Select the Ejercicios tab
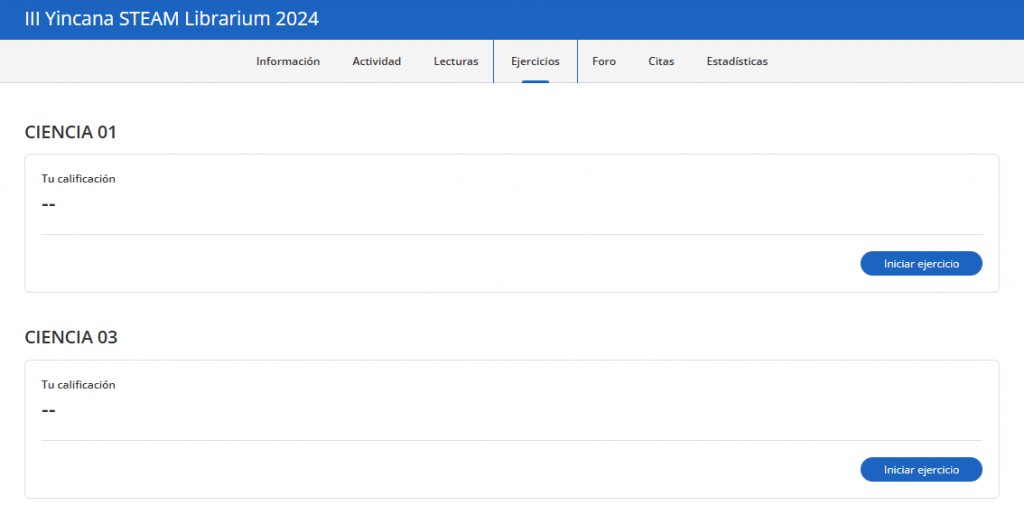 coord(535,61)
